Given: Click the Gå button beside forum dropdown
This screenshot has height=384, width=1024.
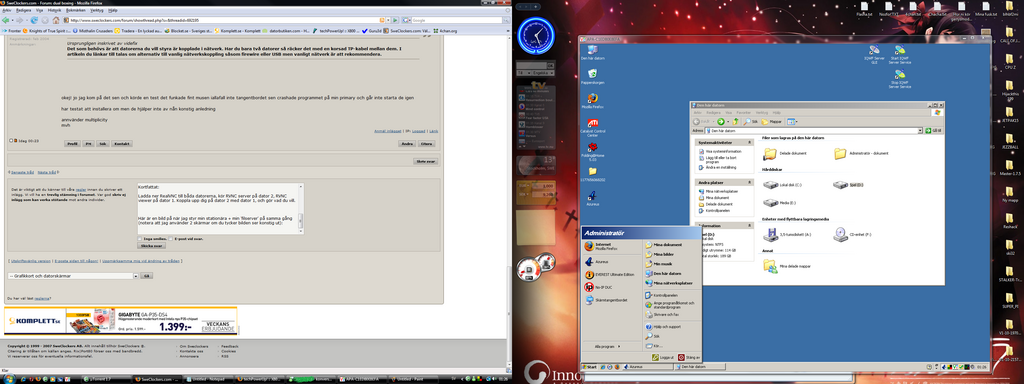Looking at the screenshot, I should pyautogui.click(x=146, y=276).
